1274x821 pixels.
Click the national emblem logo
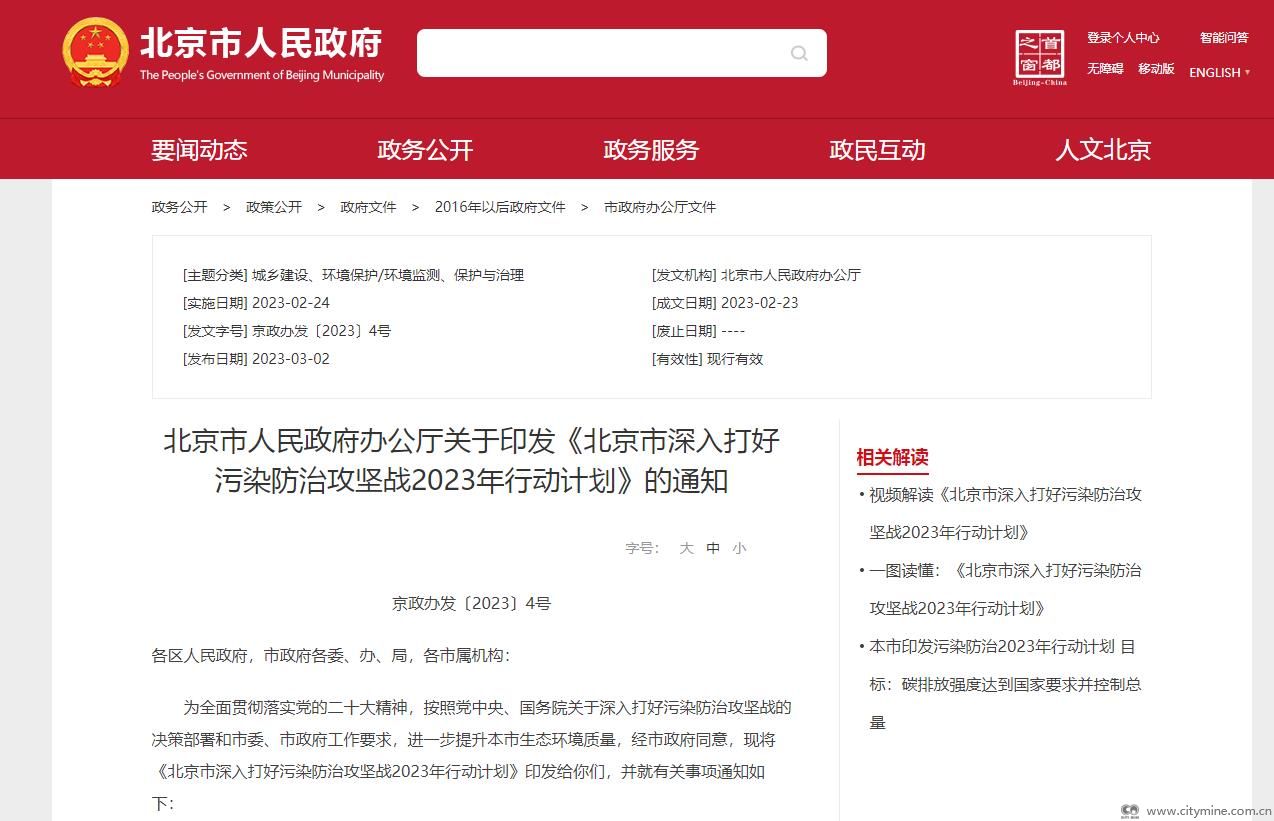point(95,52)
